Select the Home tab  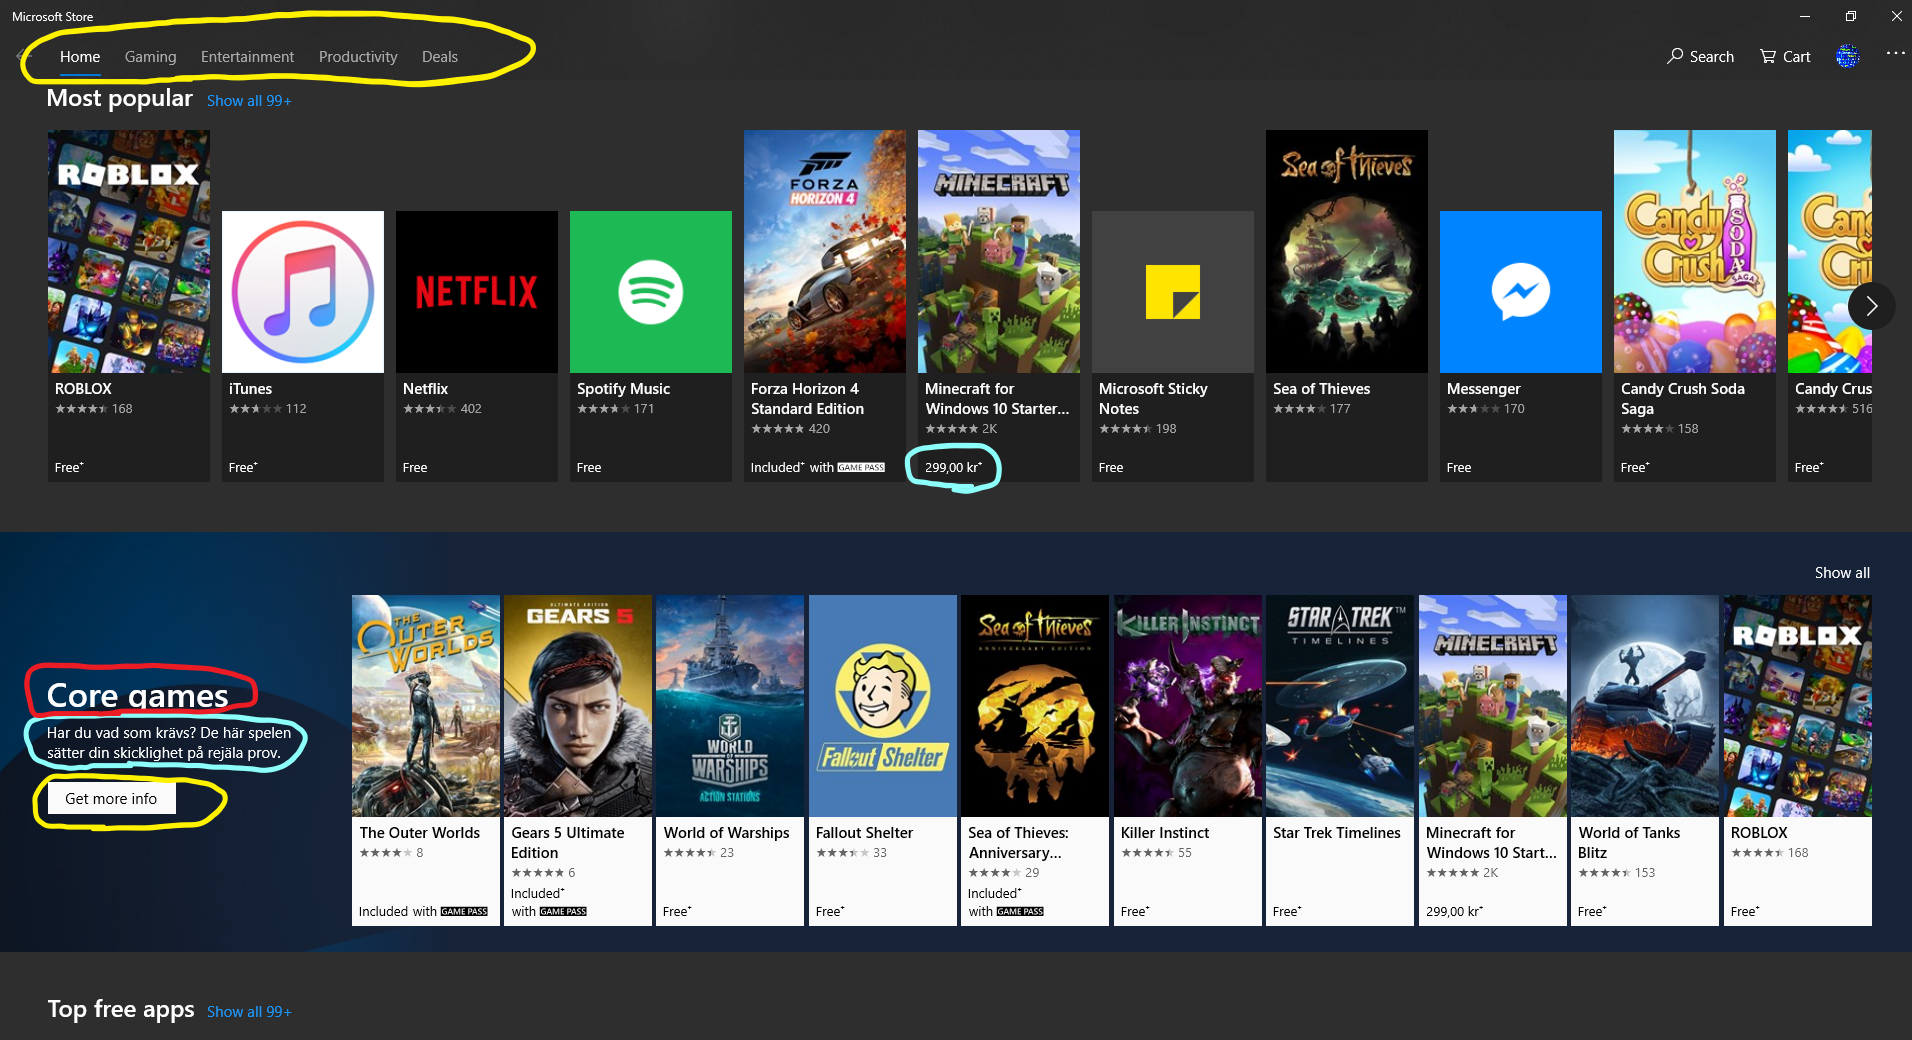pos(80,57)
